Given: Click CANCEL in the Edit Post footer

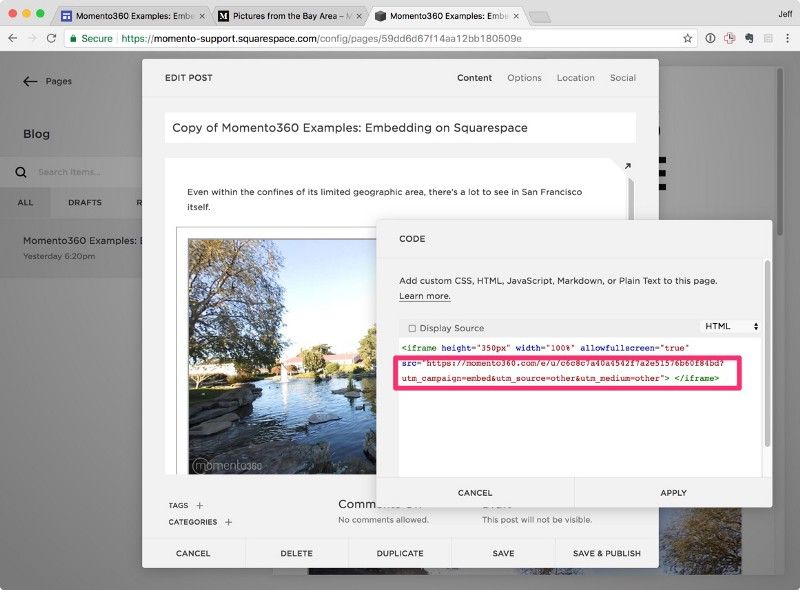Looking at the screenshot, I should pos(193,553).
